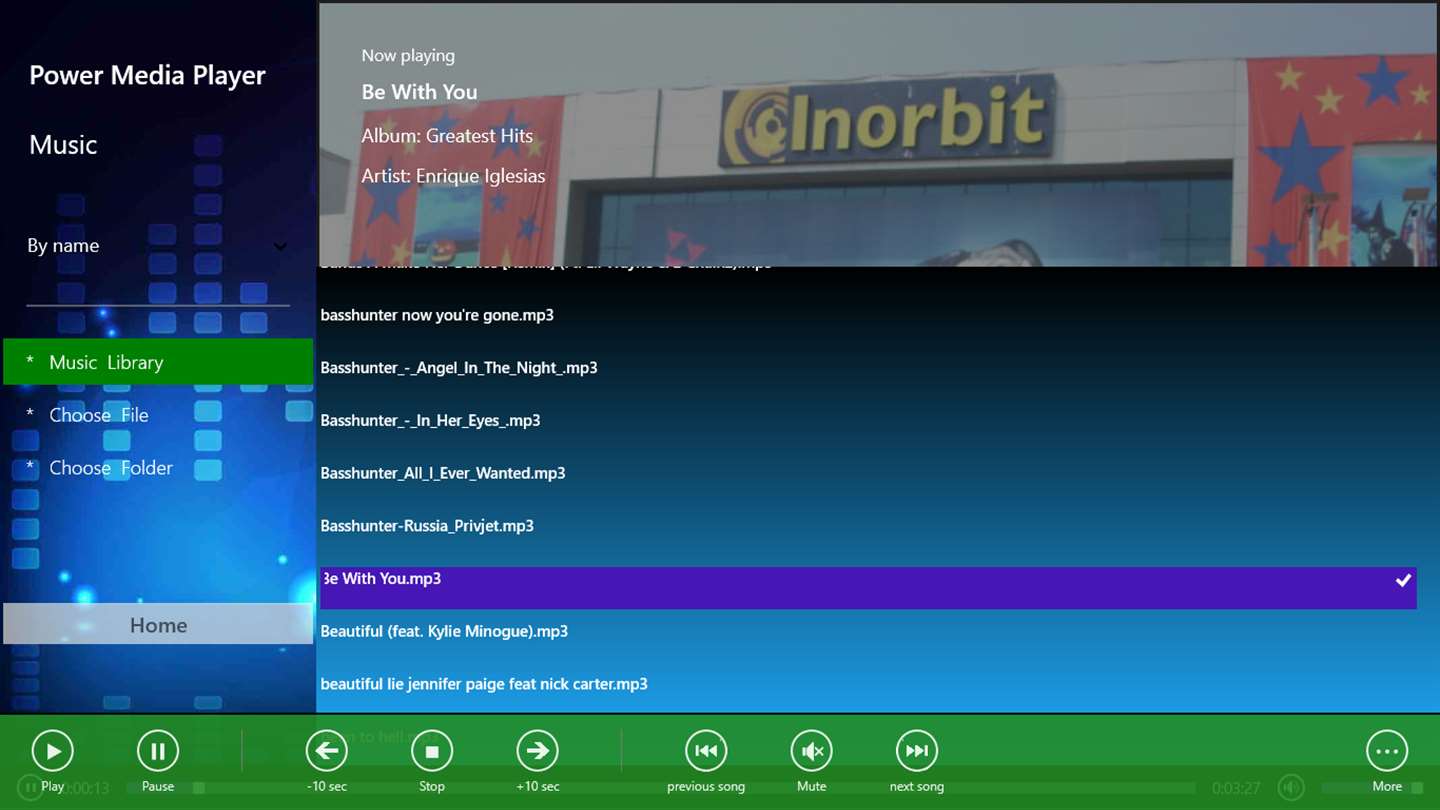This screenshot has width=1440, height=810.
Task: Jump to the next song
Action: (917, 751)
